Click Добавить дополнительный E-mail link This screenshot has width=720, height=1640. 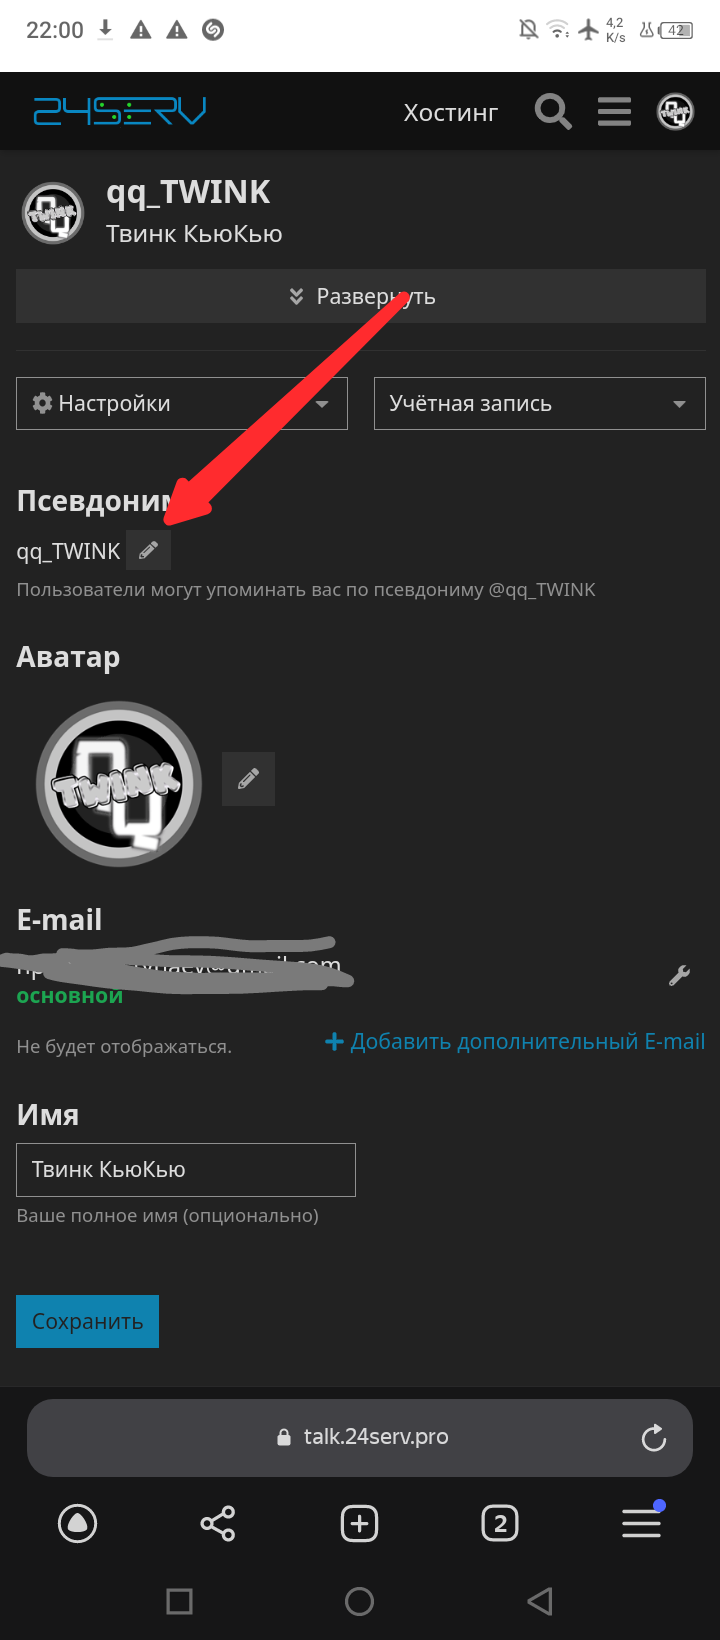[x=515, y=1042]
